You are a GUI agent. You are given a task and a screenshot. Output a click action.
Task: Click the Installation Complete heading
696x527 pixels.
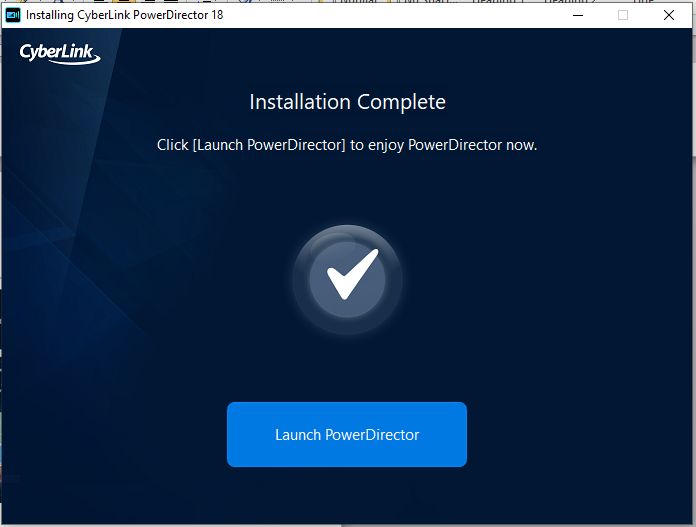pyautogui.click(x=347, y=102)
